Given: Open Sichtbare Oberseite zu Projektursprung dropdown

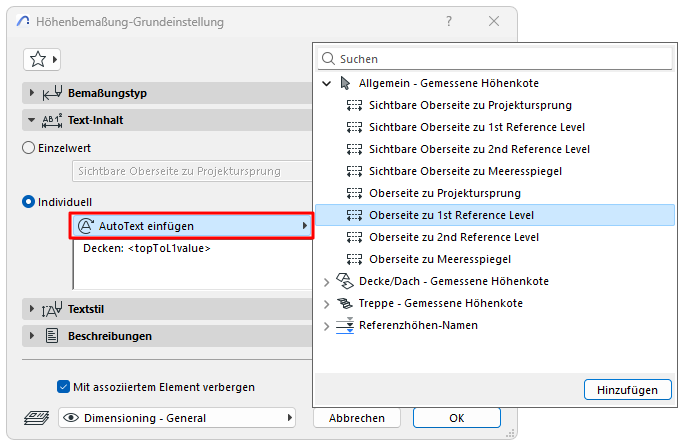Looking at the screenshot, I should pos(192,171).
